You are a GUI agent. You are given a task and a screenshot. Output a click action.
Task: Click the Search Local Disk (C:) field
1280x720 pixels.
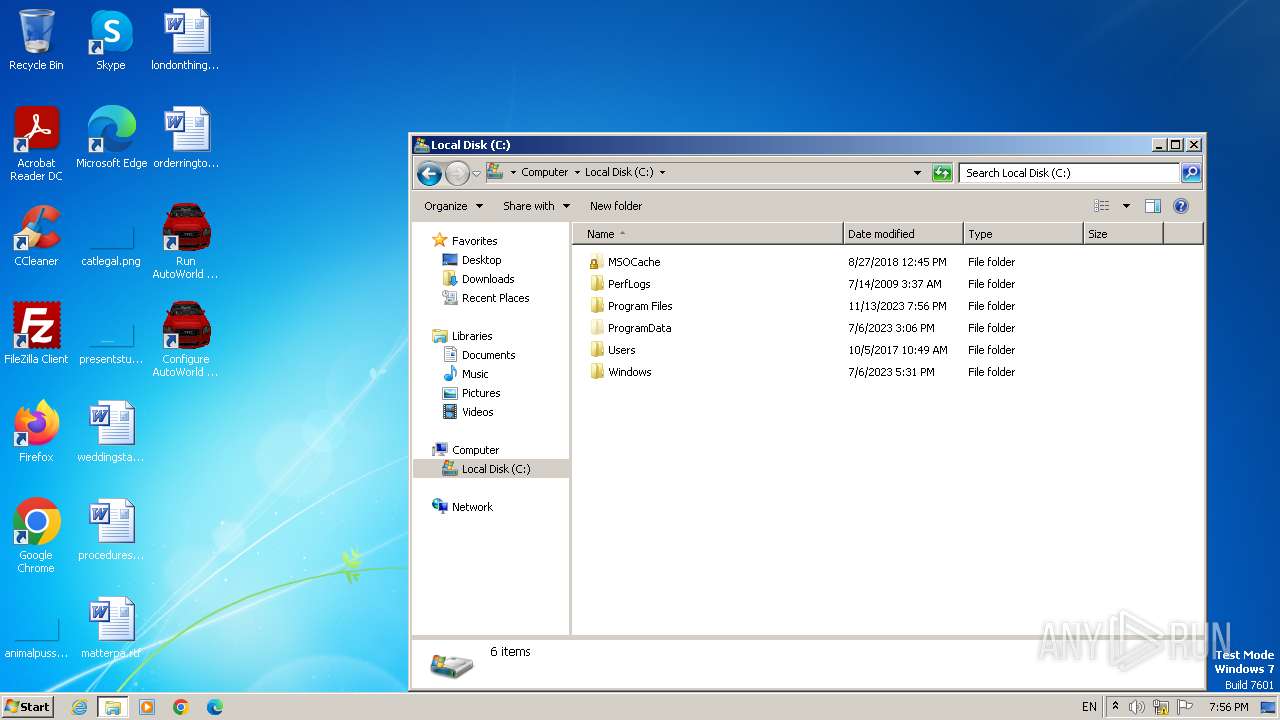click(1068, 173)
